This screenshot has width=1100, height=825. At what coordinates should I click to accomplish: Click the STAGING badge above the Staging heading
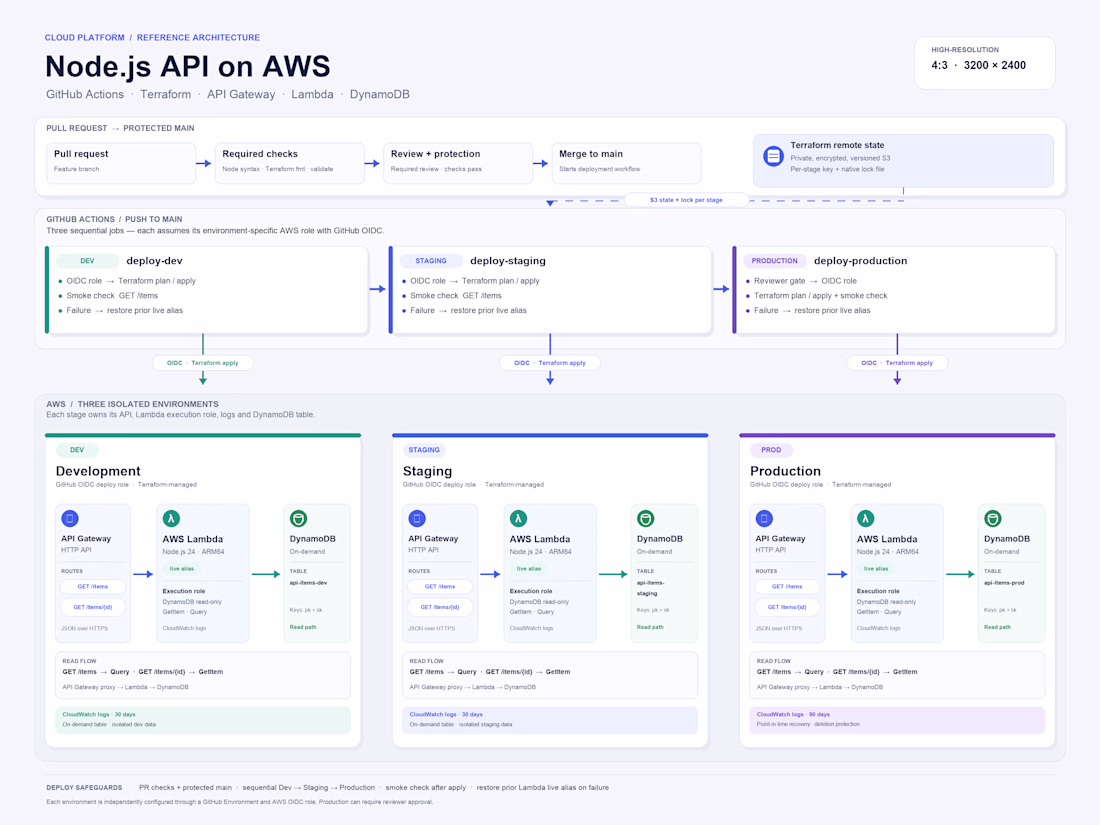[x=424, y=450]
